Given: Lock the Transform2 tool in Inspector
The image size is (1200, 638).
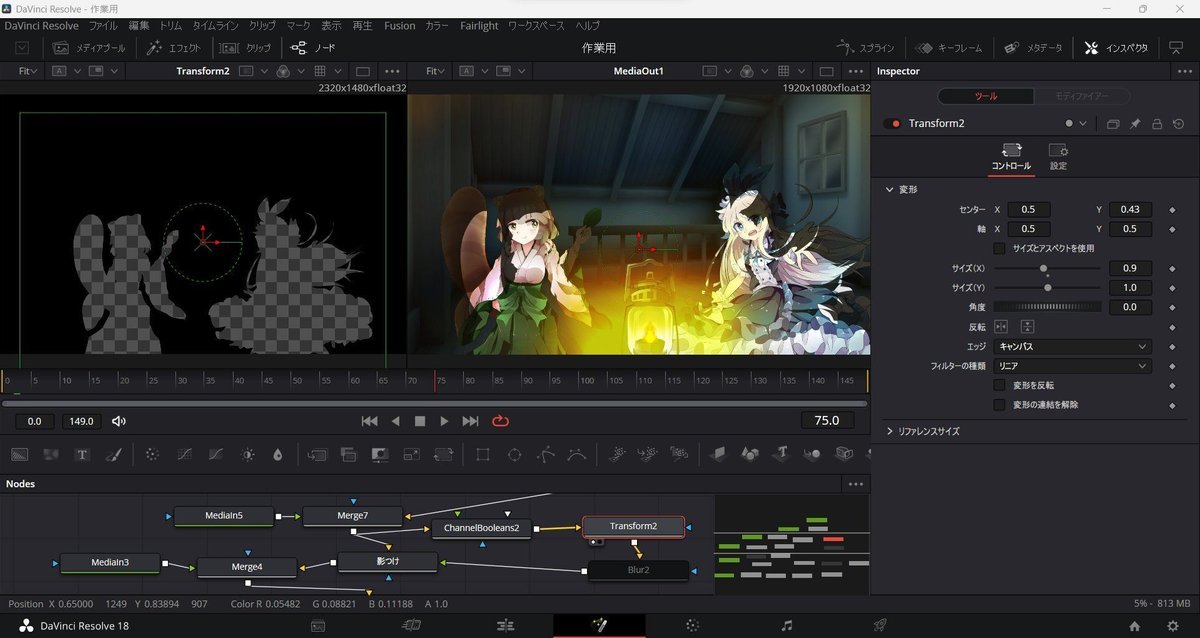Looking at the screenshot, I should click(1157, 124).
